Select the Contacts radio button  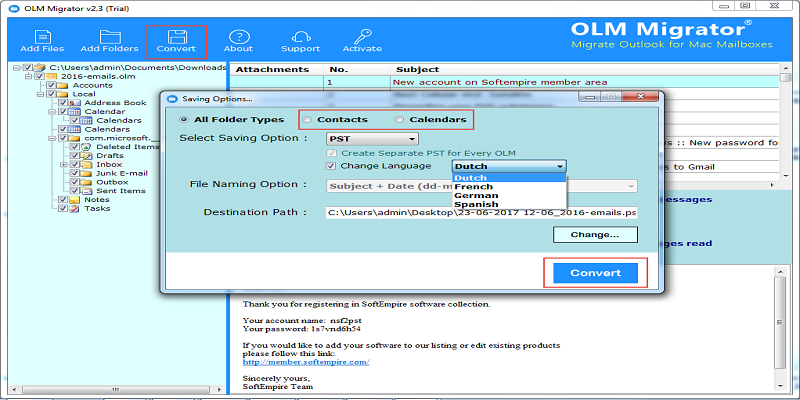click(x=307, y=120)
